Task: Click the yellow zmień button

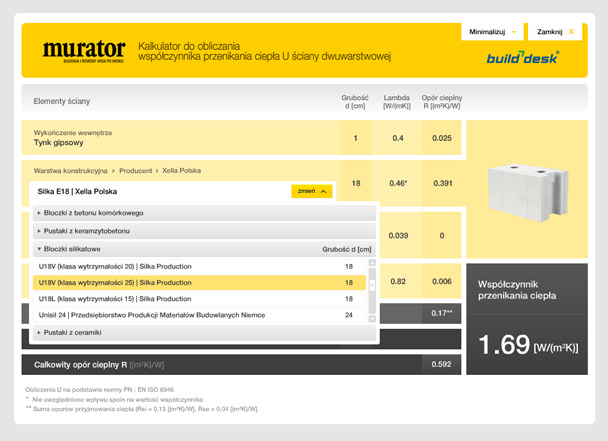Action: pos(311,191)
